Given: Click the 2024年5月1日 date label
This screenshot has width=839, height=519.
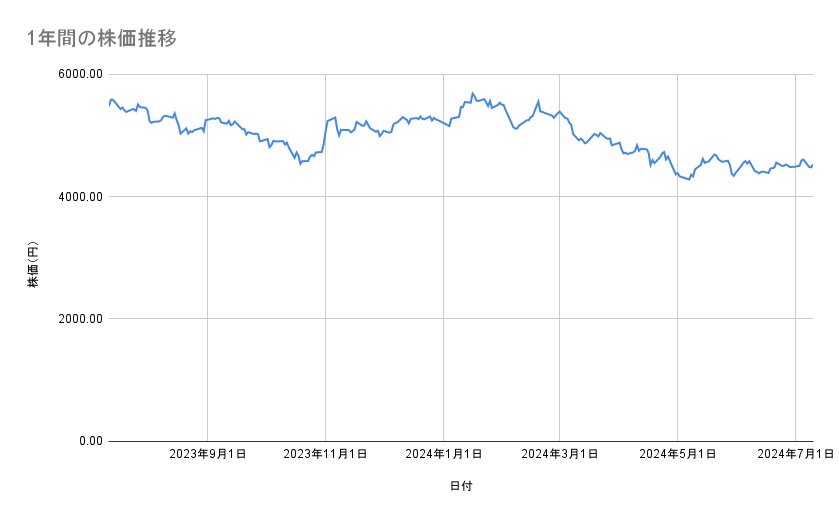Looking at the screenshot, I should [x=677, y=455].
